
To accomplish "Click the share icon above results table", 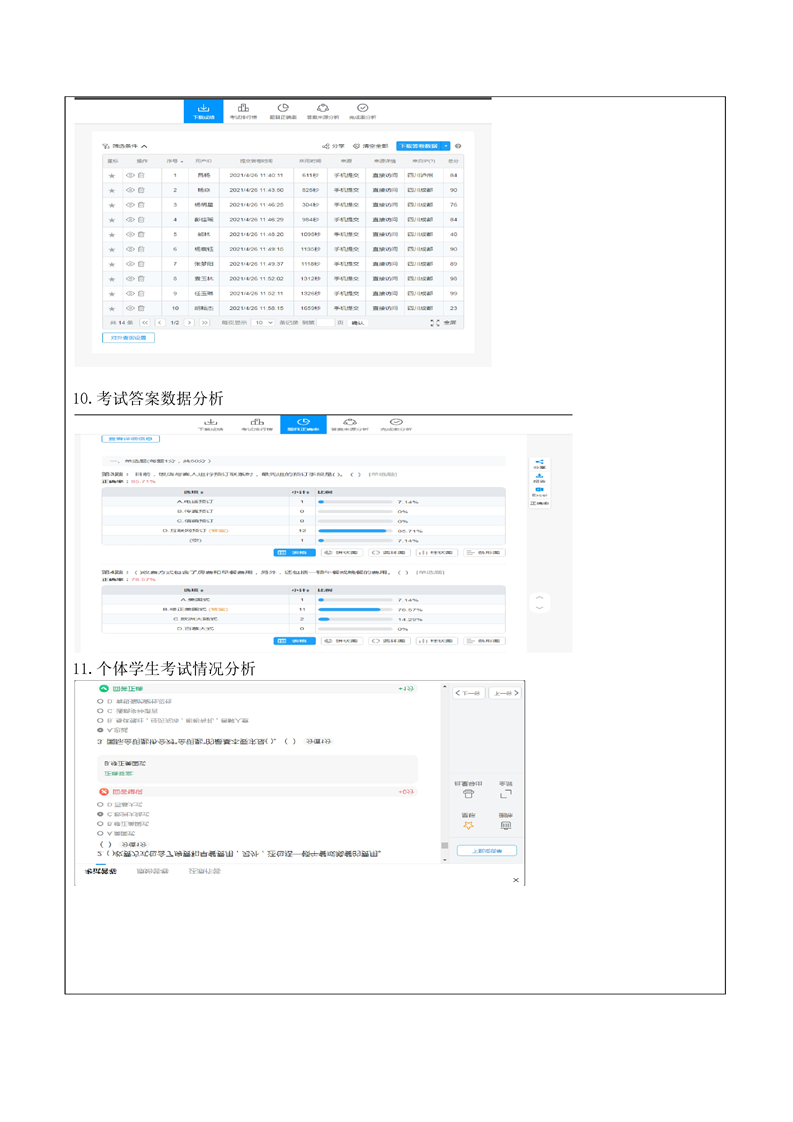I will [x=326, y=146].
